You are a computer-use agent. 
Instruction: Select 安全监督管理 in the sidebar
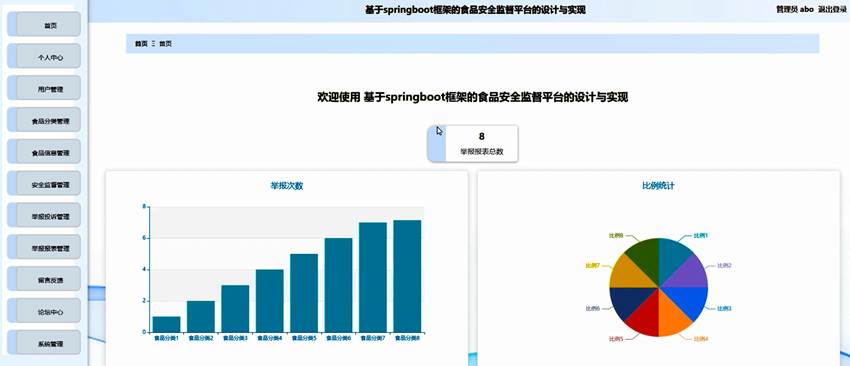[x=44, y=184]
